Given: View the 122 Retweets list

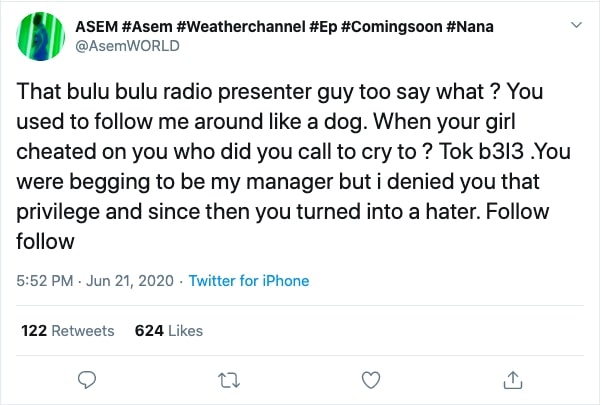Looking at the screenshot, I should click(68, 331).
